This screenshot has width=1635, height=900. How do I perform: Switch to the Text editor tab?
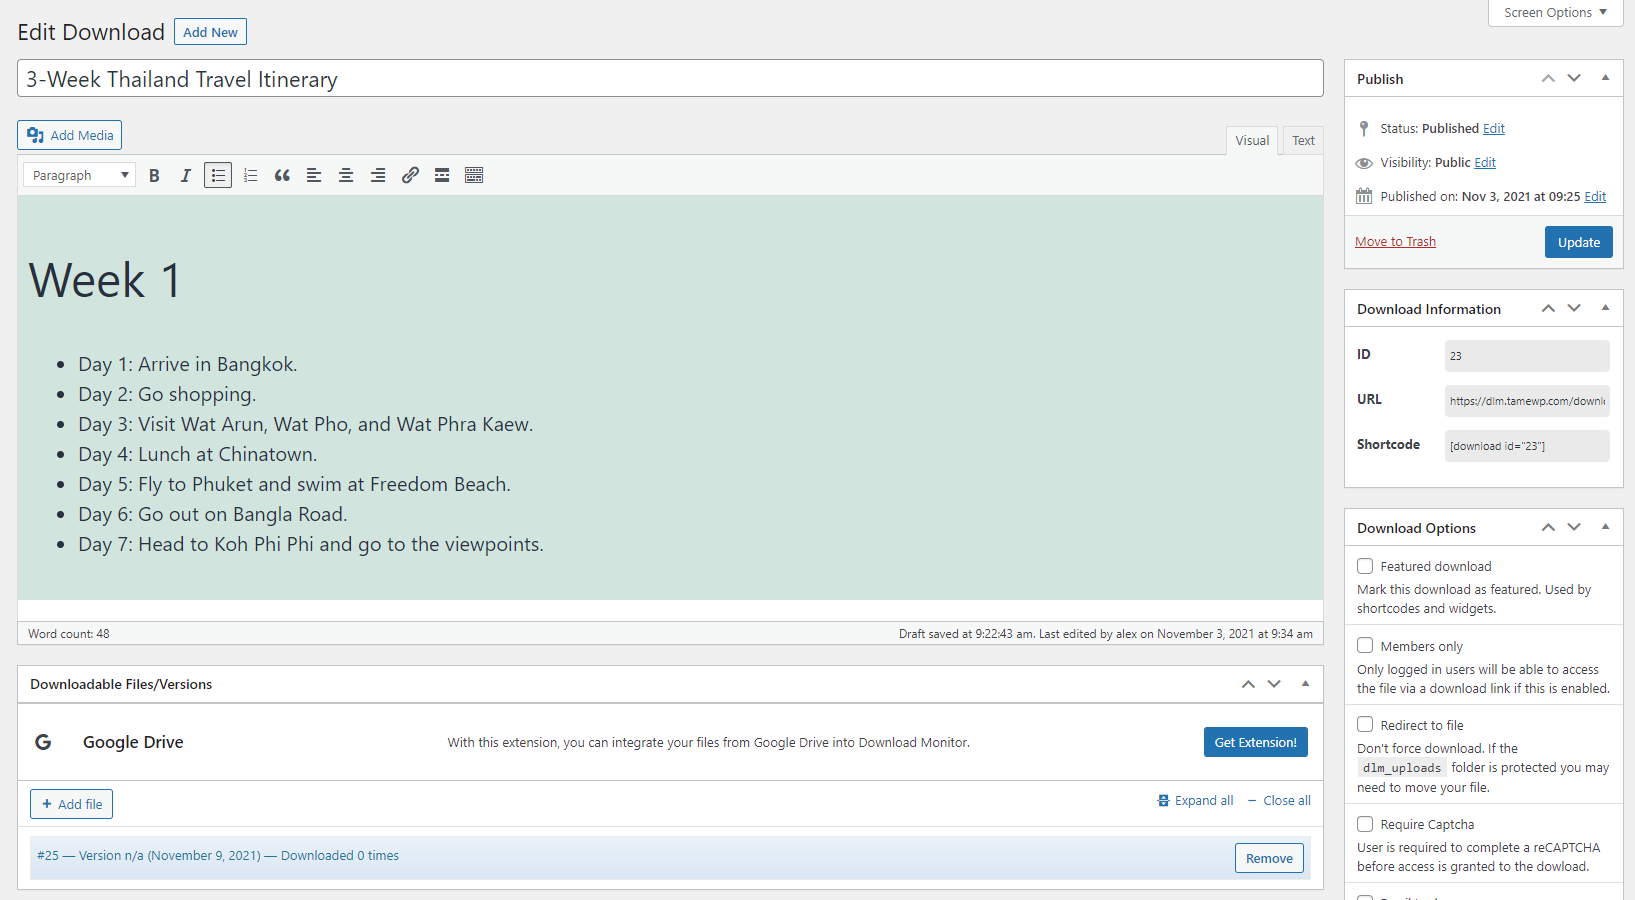tap(1303, 141)
